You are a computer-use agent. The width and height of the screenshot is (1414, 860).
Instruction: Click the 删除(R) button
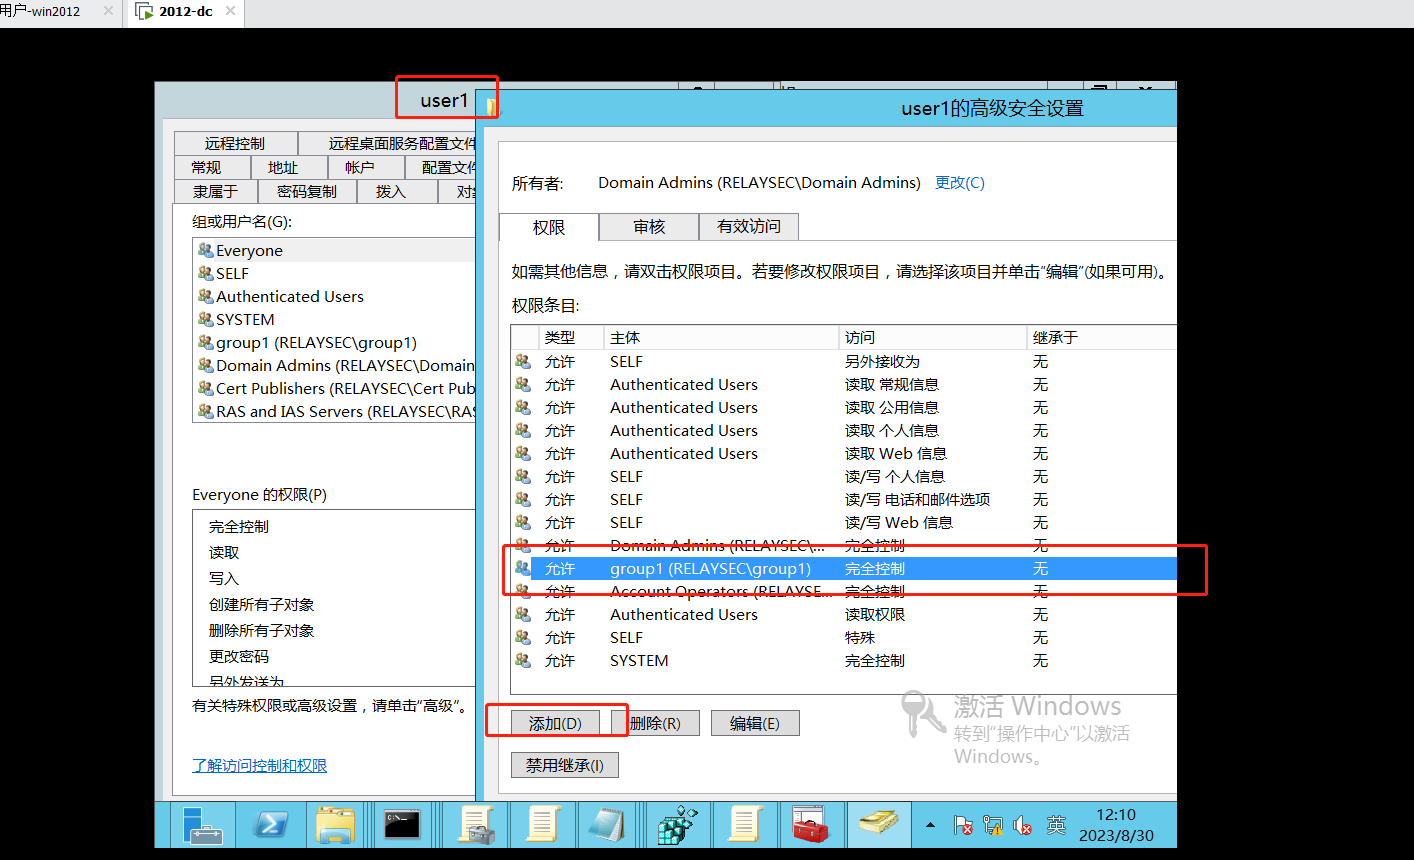[x=655, y=723]
